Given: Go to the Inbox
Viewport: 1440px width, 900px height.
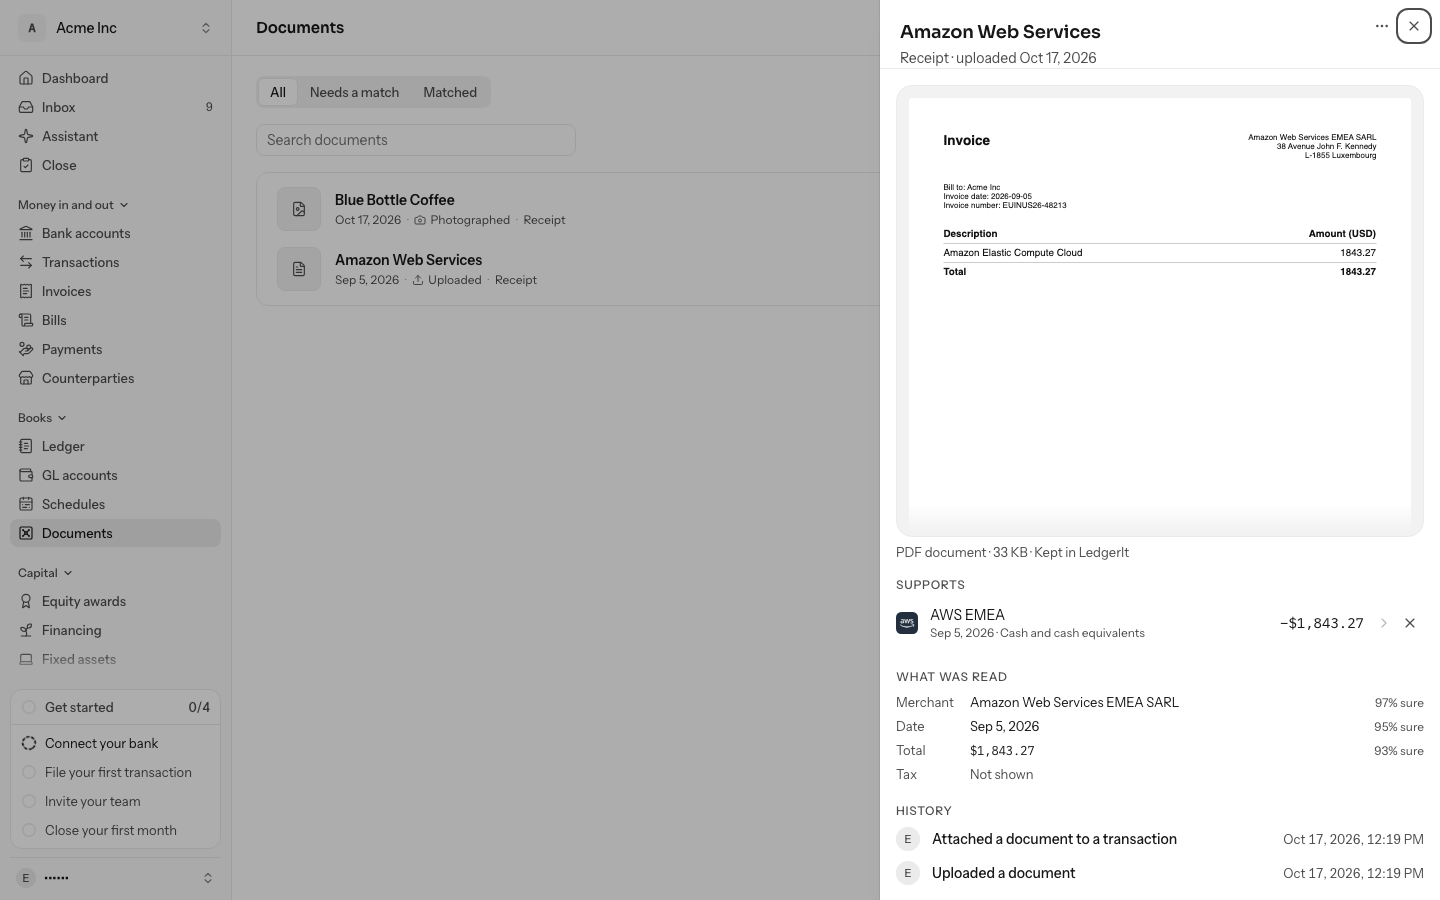Looking at the screenshot, I should click(x=115, y=107).
